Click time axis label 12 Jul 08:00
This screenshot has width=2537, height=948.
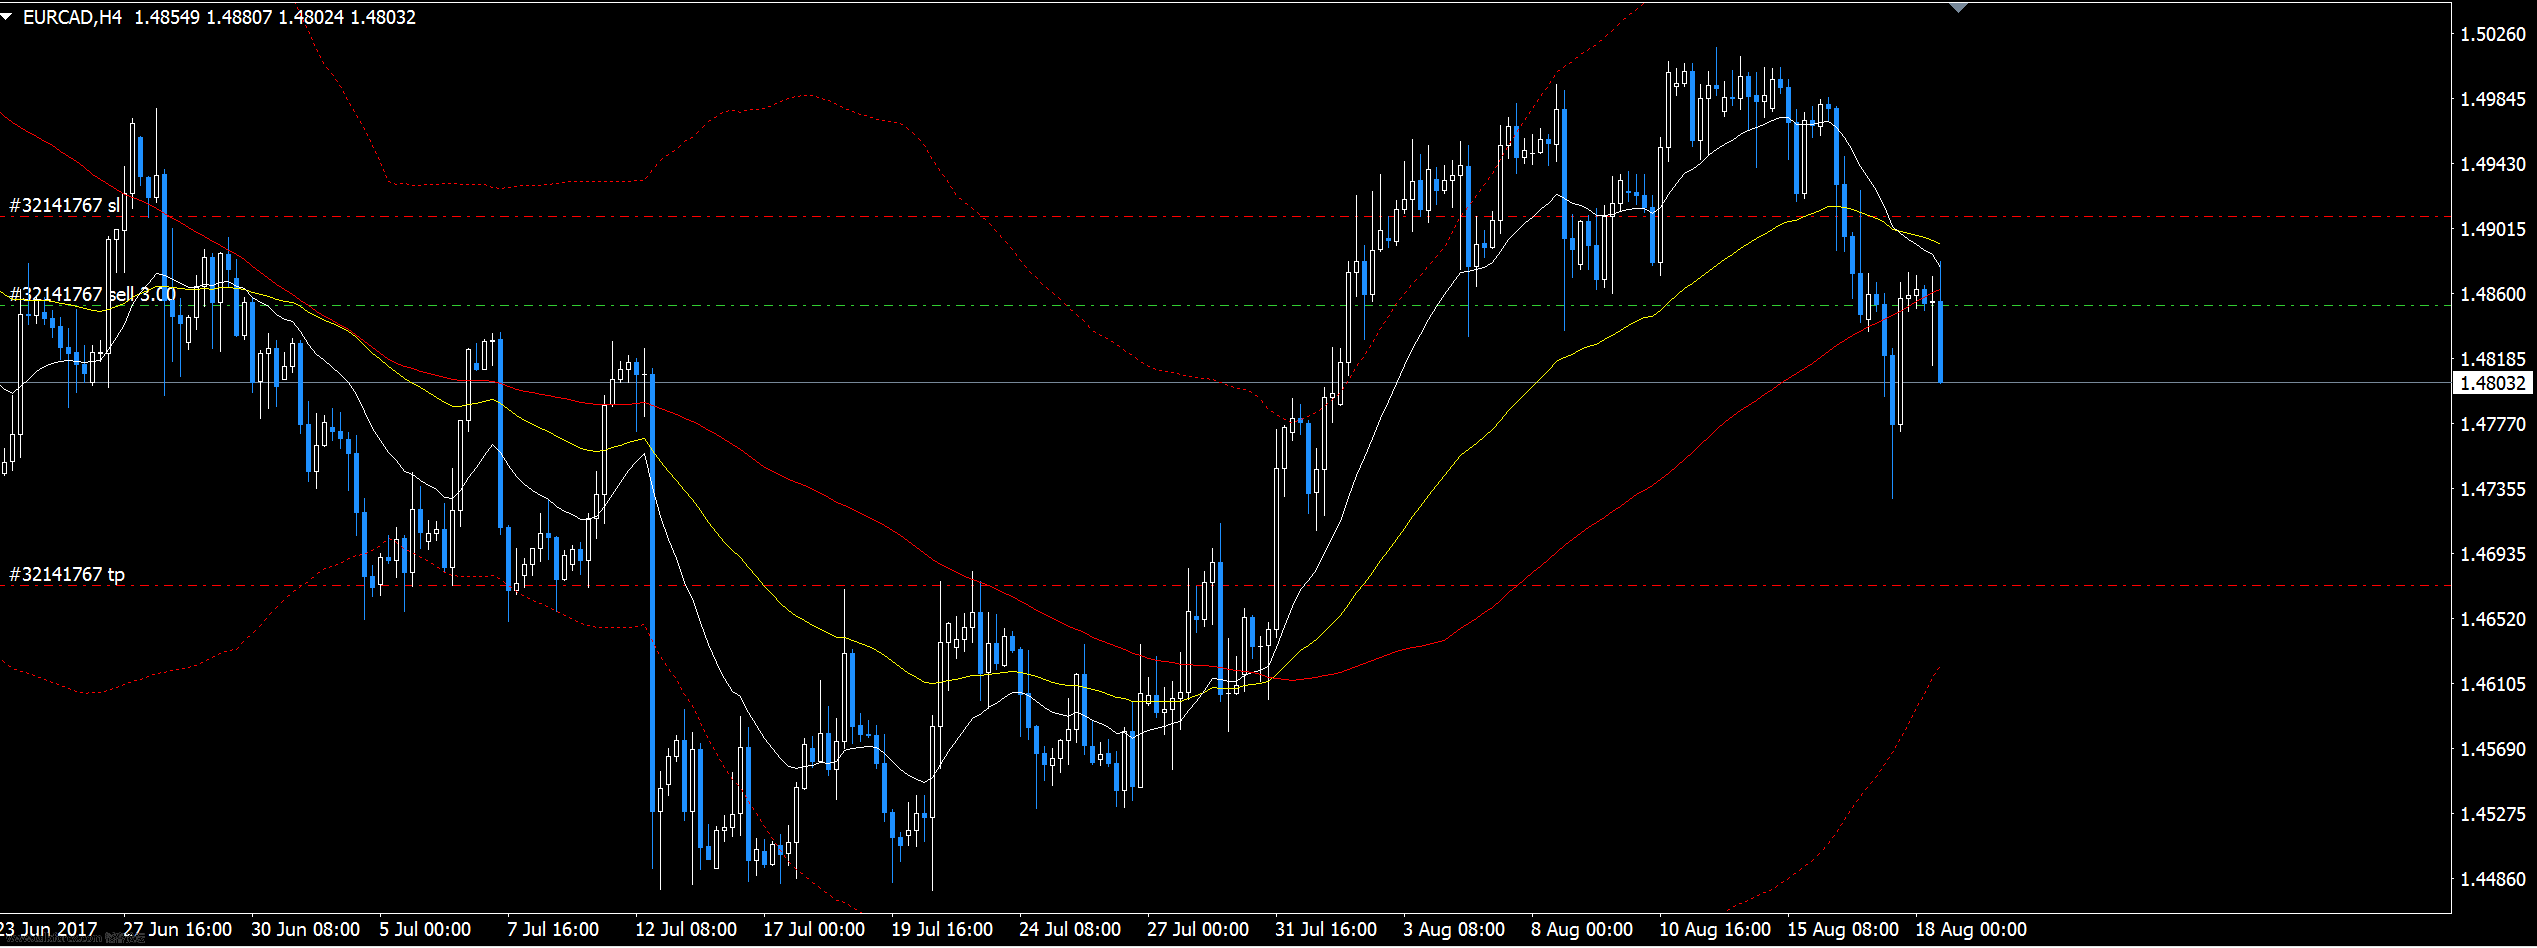click(686, 929)
